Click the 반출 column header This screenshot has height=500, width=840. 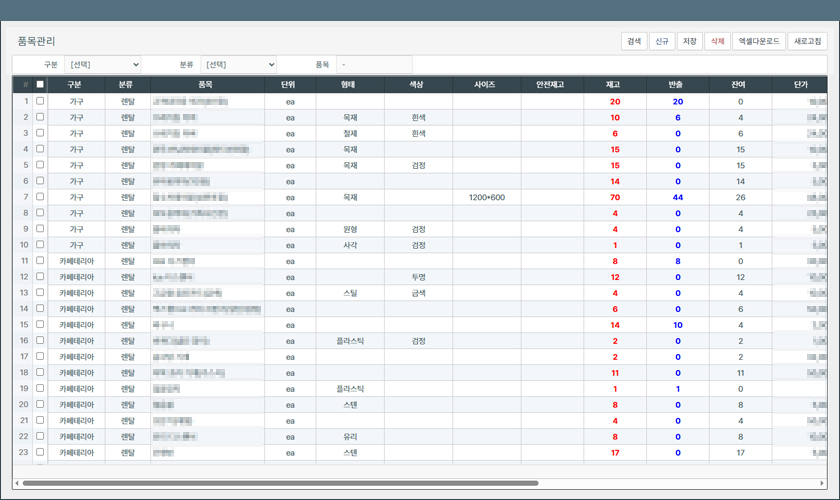click(677, 85)
